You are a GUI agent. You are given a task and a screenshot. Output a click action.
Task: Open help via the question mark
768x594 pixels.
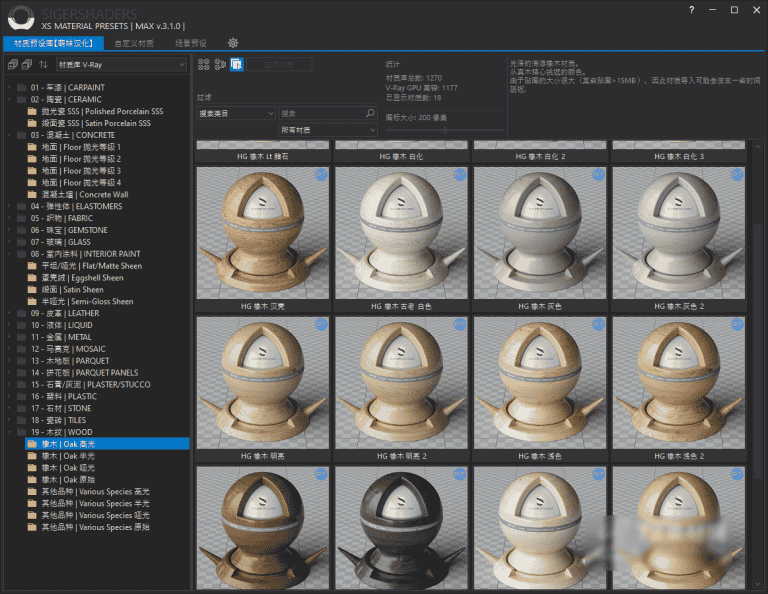[x=691, y=10]
